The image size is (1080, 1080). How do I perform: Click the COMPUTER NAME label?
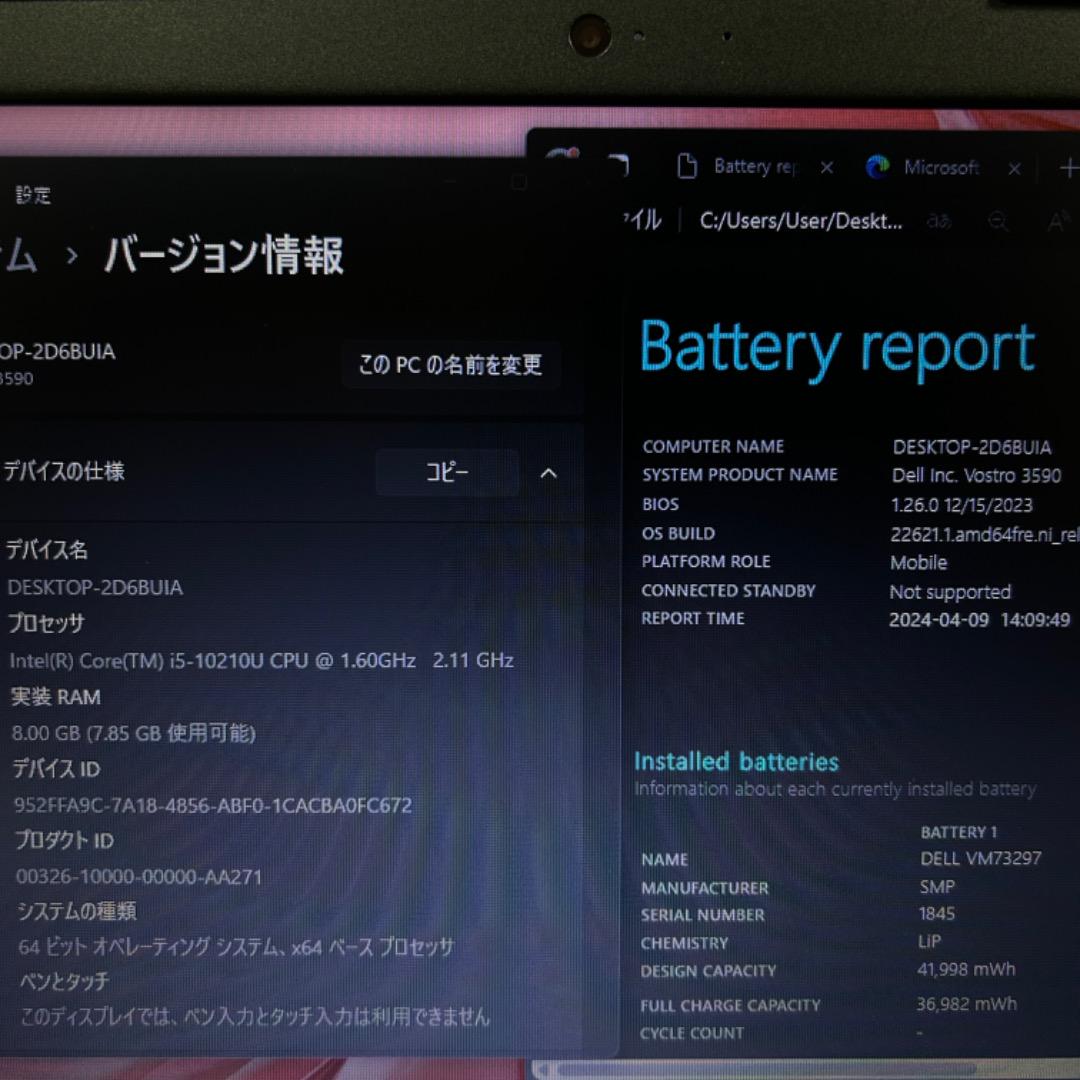714,446
